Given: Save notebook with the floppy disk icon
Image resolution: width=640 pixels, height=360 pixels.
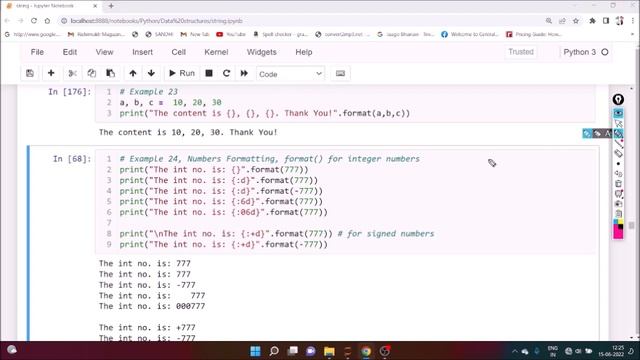Looking at the screenshot, I should click(x=30, y=73).
